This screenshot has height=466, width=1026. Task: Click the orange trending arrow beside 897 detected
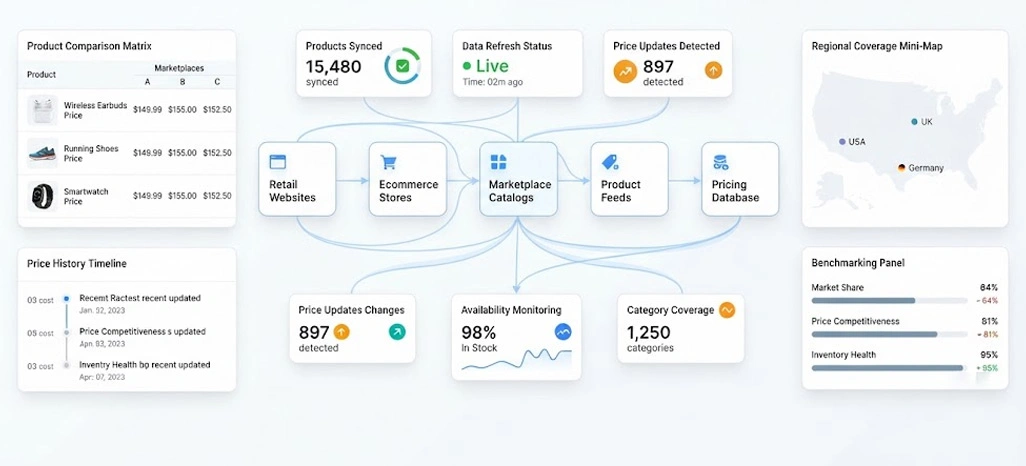(x=625, y=71)
